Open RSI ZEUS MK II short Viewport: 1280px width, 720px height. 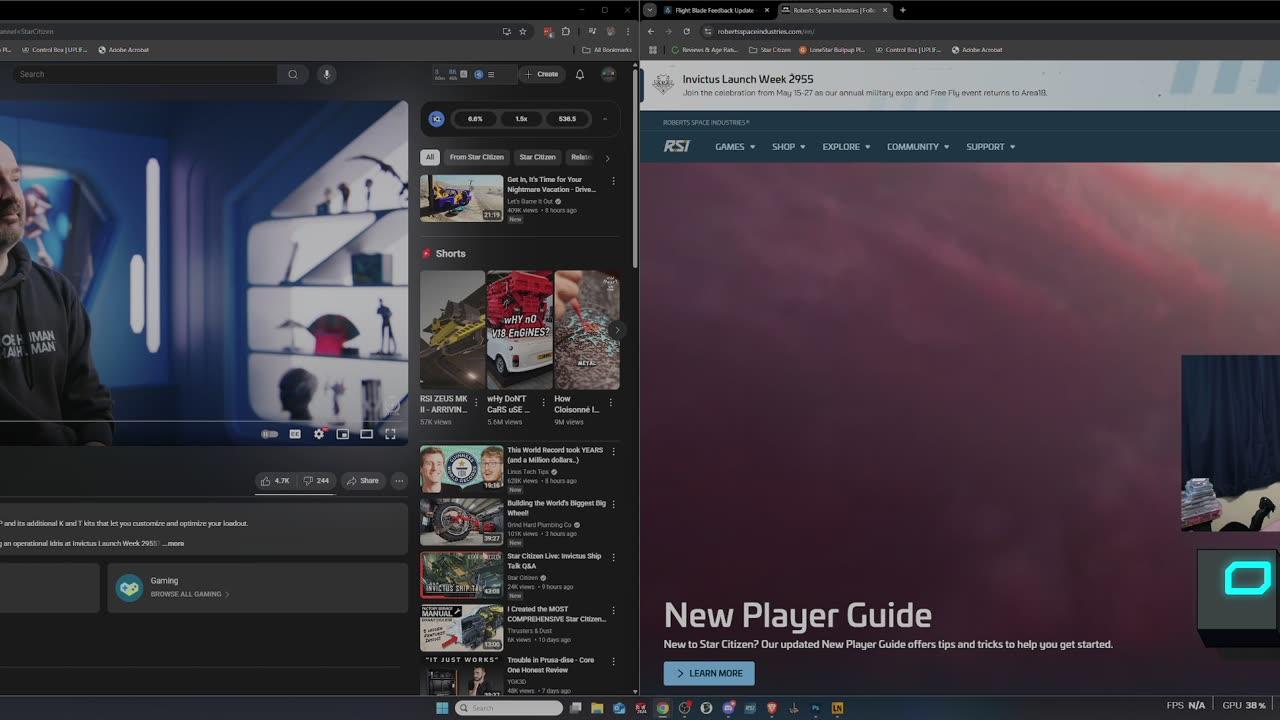(x=452, y=329)
